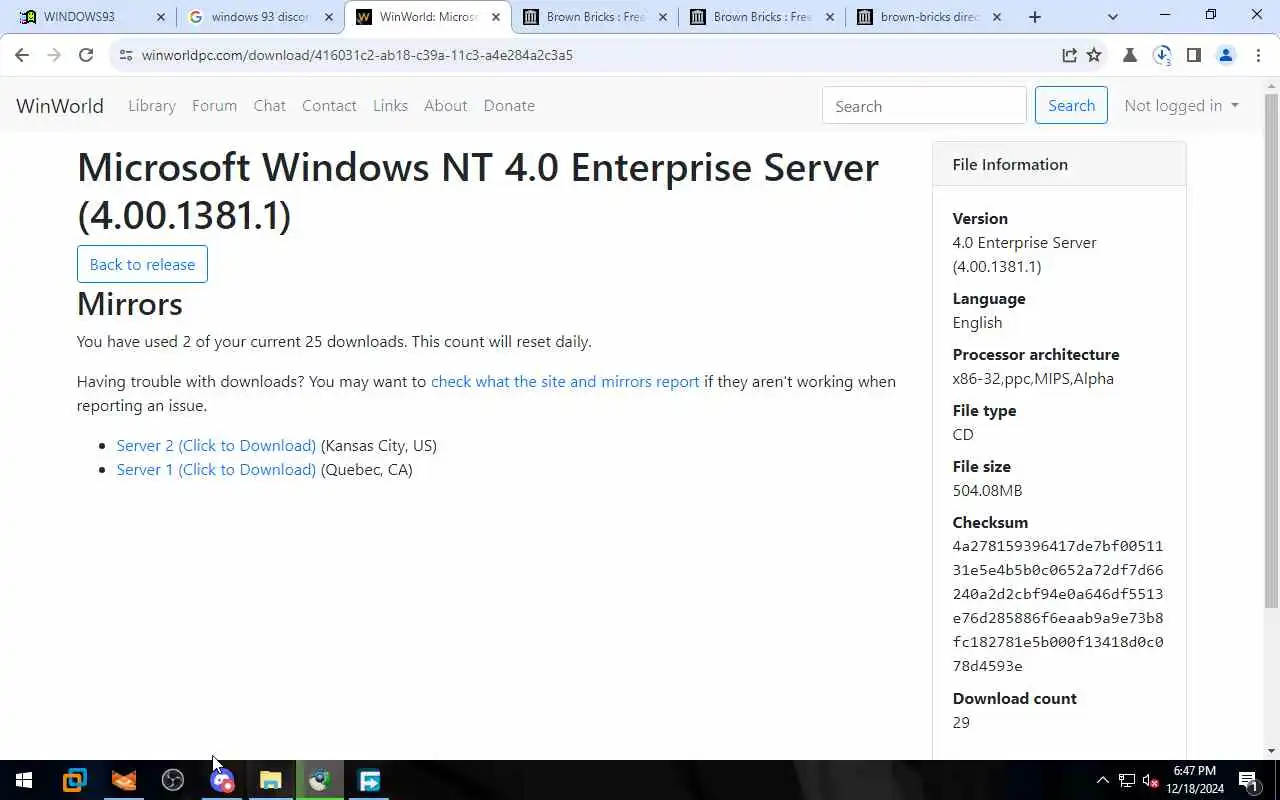
Task: Open Discord from the taskbar
Action: [222, 780]
